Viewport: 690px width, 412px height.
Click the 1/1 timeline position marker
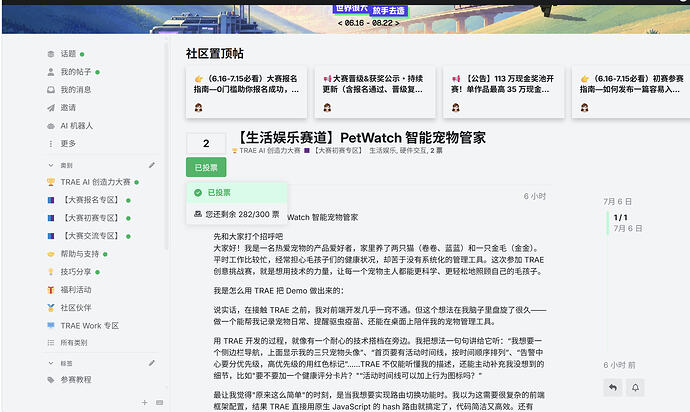[620, 217]
